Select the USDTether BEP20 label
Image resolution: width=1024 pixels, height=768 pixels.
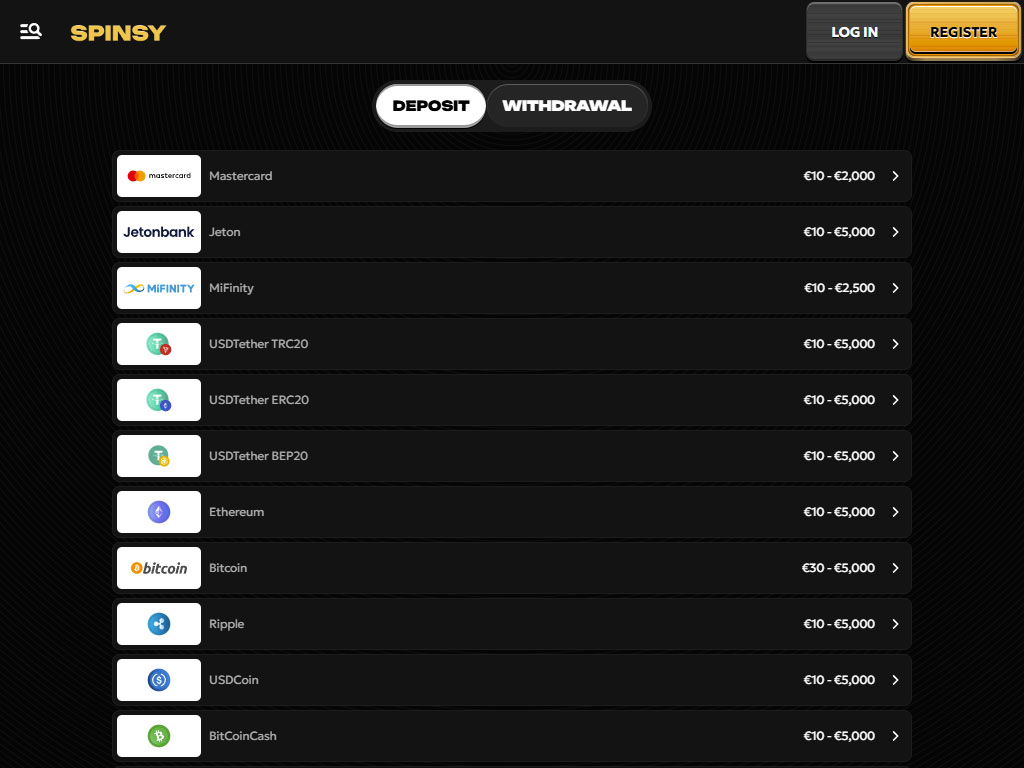(x=259, y=456)
